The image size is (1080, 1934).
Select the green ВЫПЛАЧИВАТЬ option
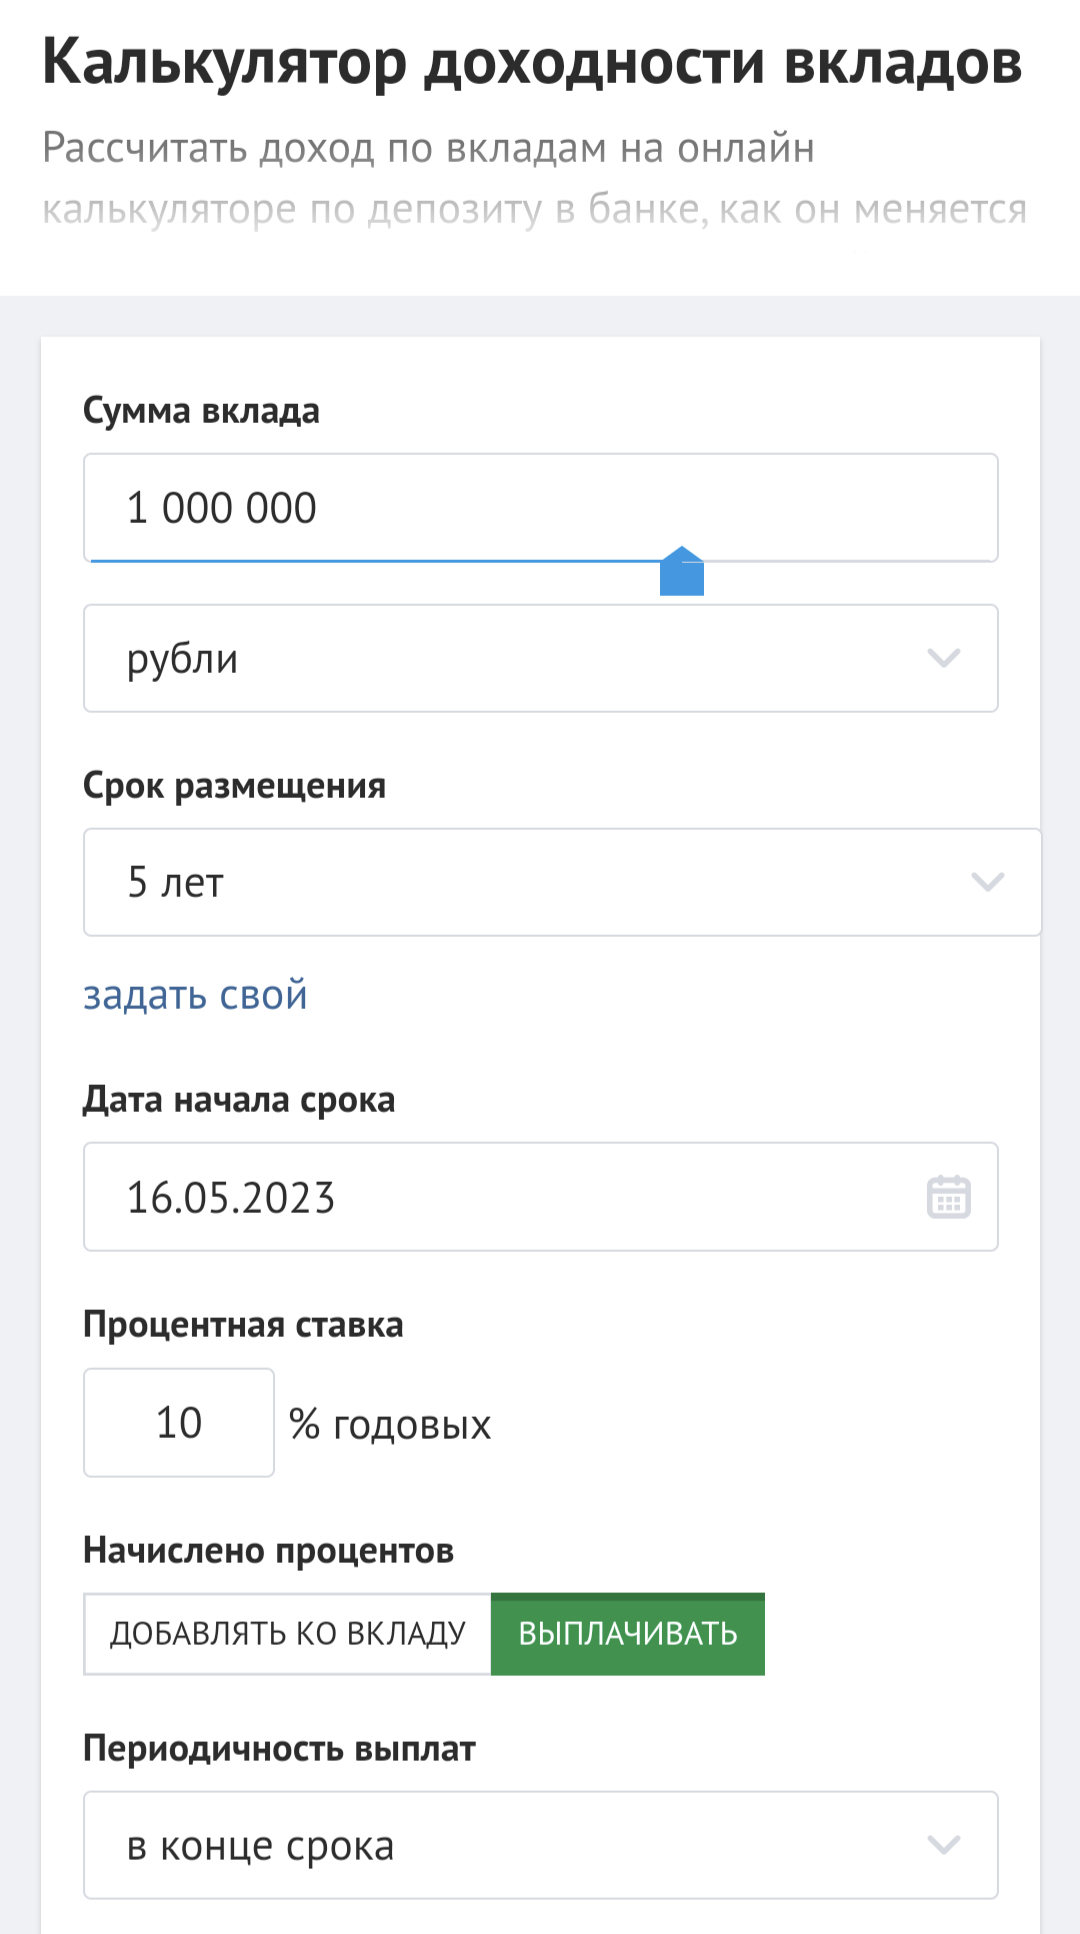(x=628, y=1634)
